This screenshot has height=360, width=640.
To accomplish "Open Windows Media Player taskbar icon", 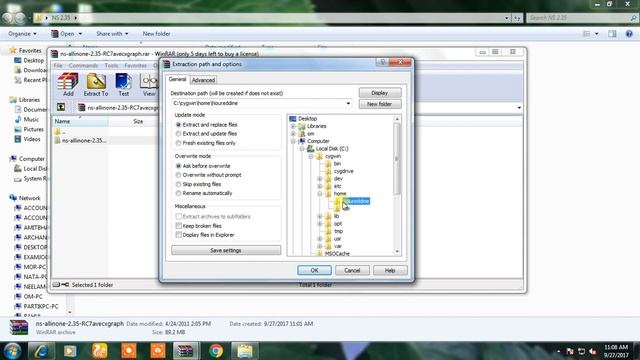I will click(70, 351).
